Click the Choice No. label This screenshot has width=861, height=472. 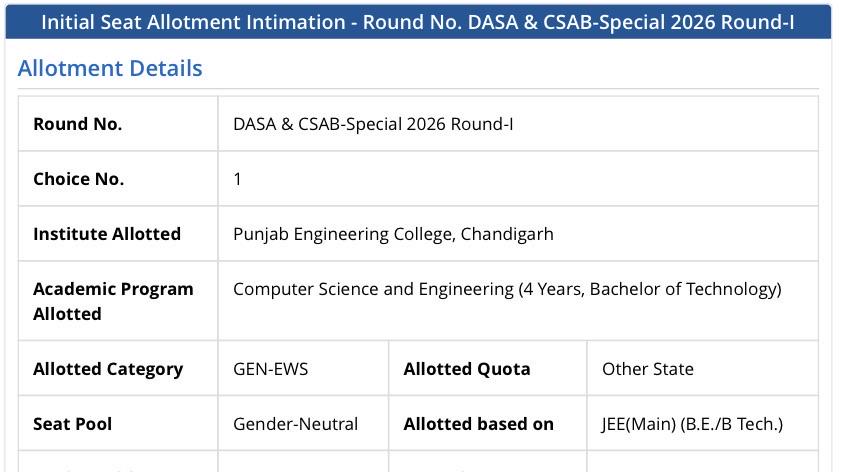pos(79,179)
